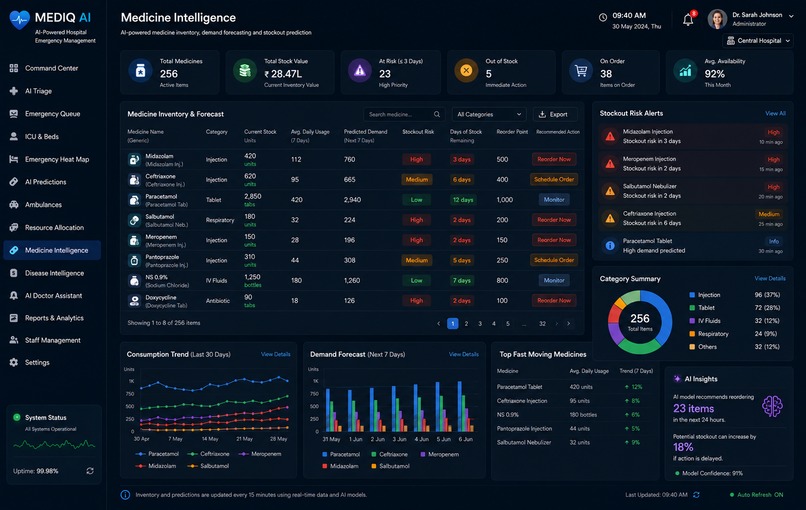Click Monitor for Paracetamol
This screenshot has width=806, height=510.
point(554,199)
